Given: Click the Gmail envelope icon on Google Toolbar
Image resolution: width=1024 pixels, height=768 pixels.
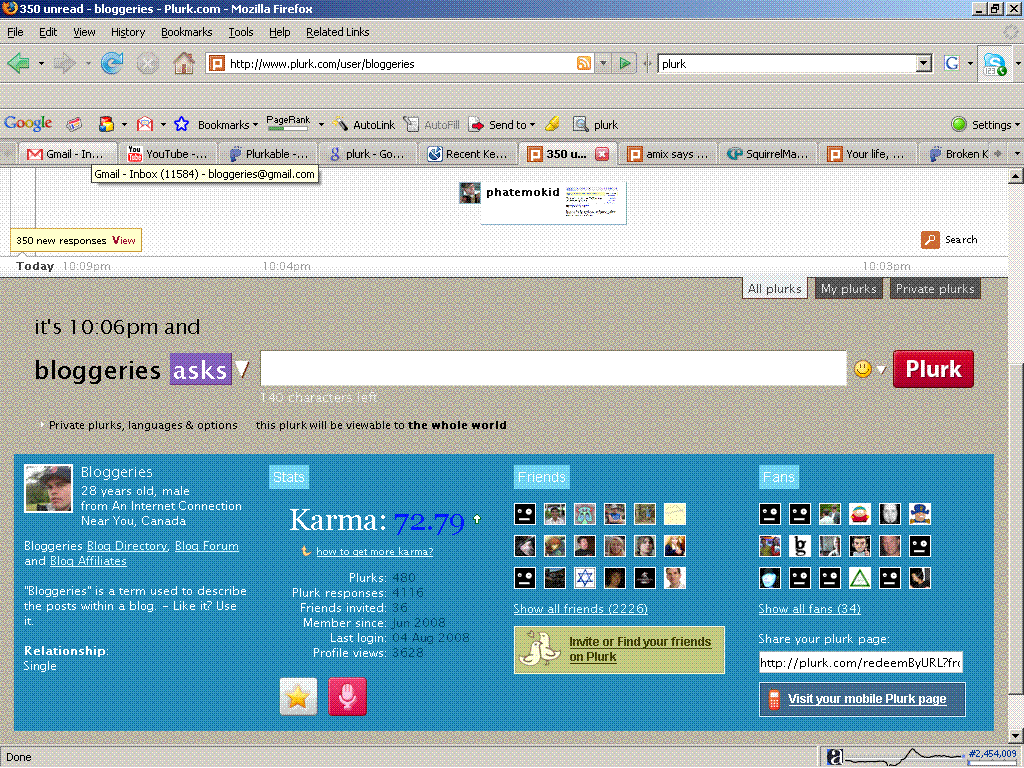Looking at the screenshot, I should [x=145, y=124].
